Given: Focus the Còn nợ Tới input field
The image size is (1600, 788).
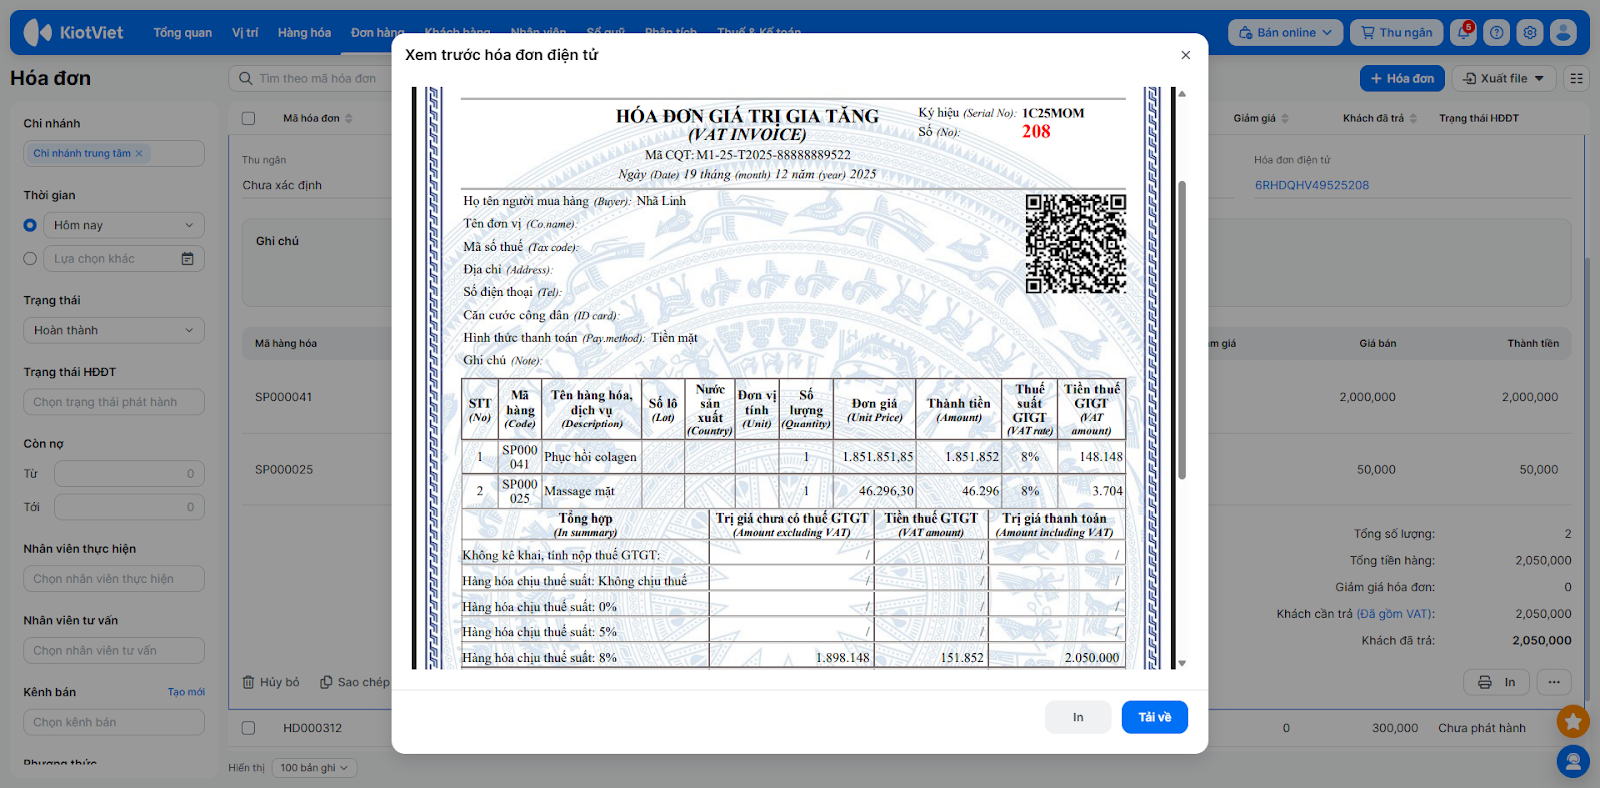Looking at the screenshot, I should point(129,507).
